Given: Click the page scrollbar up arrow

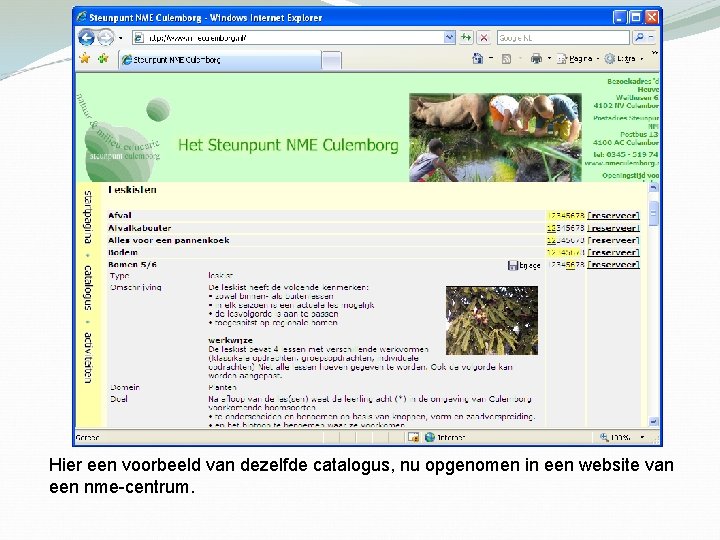Looking at the screenshot, I should (x=653, y=187).
